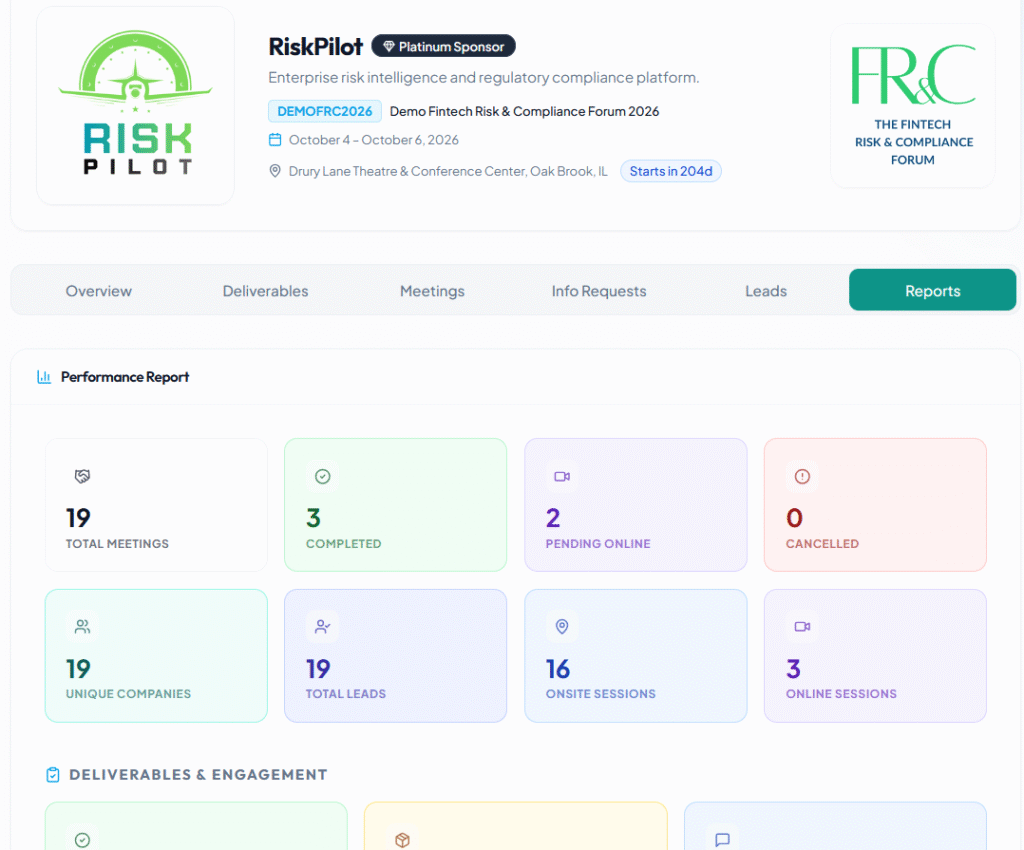Click the handshake icon in Total Meetings card
Viewport: 1024px width, 850px height.
tap(82, 477)
